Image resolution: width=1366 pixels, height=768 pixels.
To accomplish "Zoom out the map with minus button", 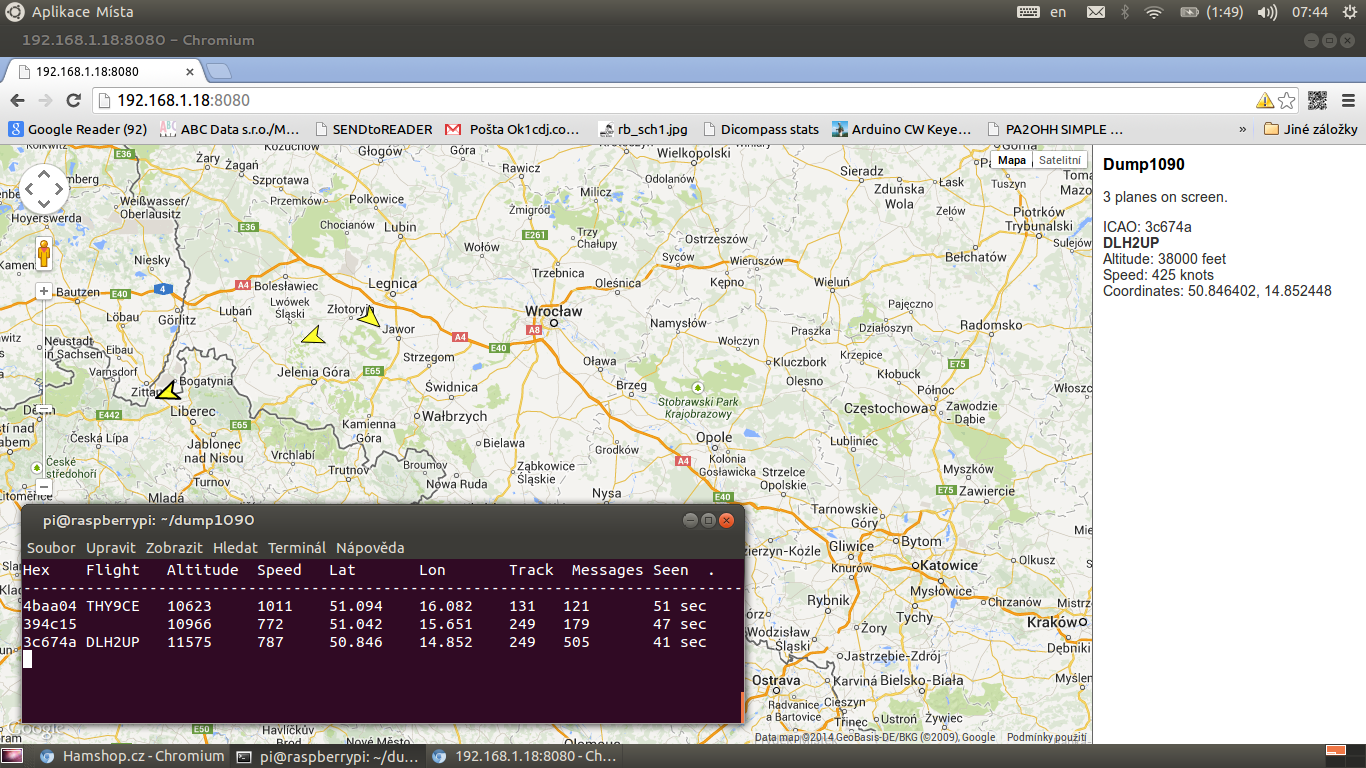I will 44,487.
